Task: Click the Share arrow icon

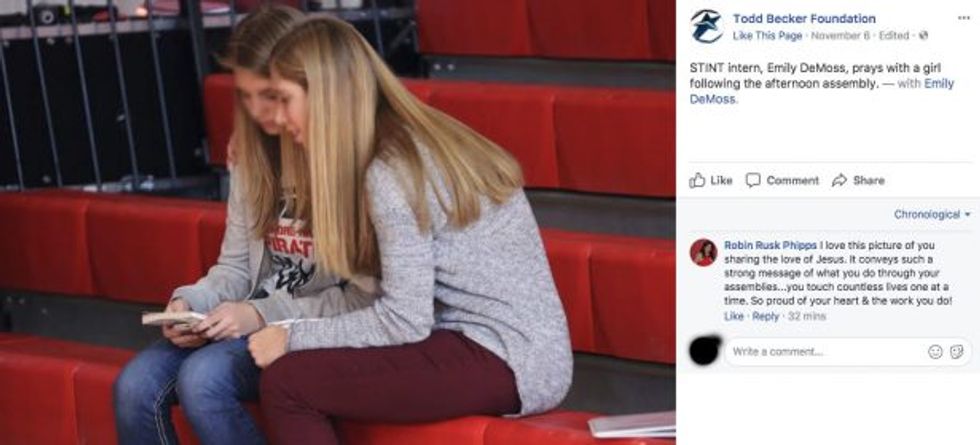Action: point(839,181)
